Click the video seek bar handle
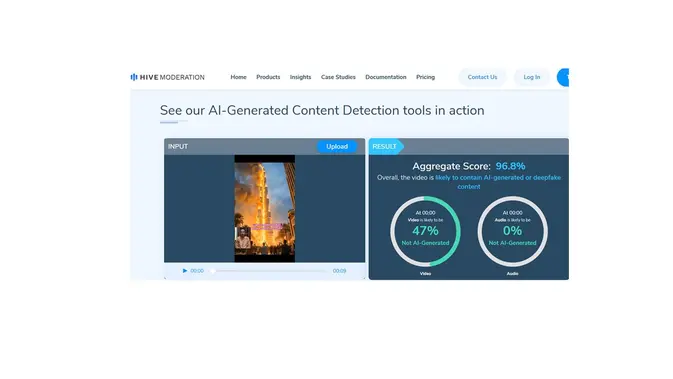The height and width of the screenshot is (379, 673). tap(213, 271)
